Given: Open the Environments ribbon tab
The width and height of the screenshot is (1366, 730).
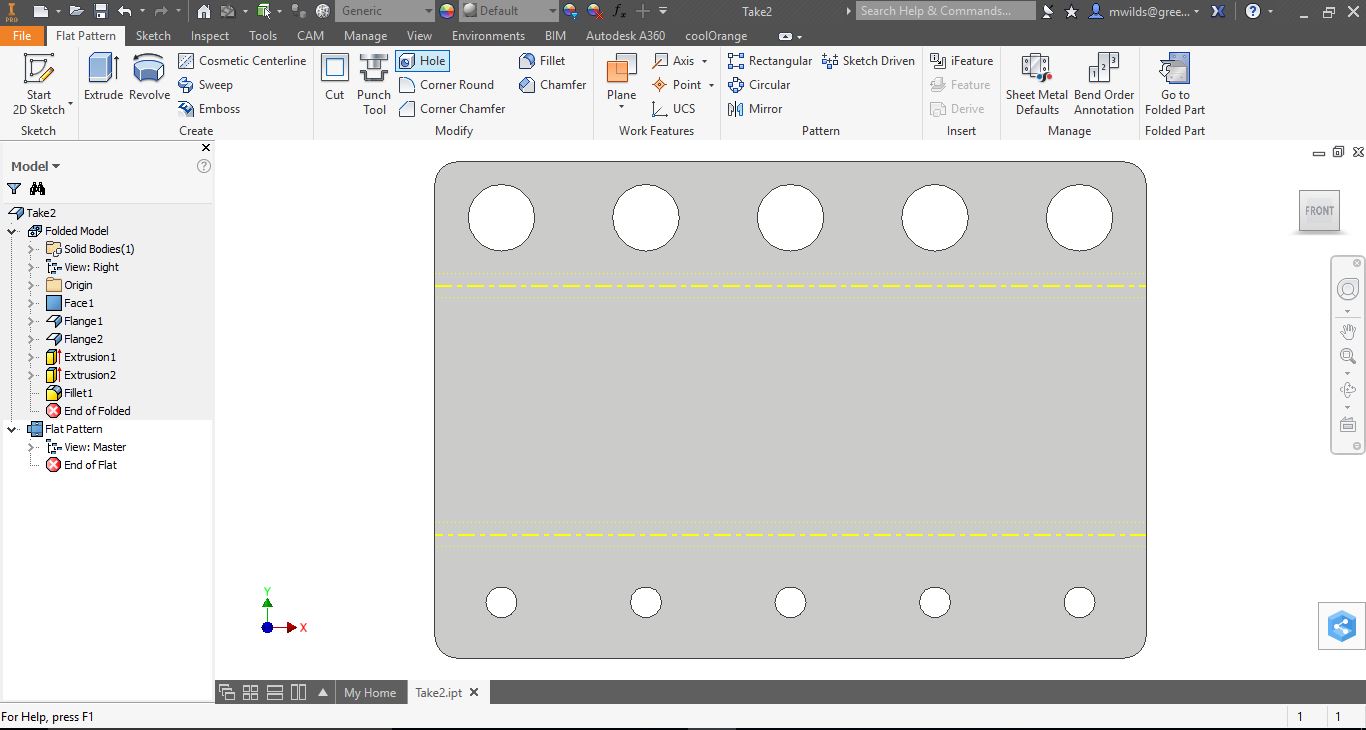Looking at the screenshot, I should (488, 36).
